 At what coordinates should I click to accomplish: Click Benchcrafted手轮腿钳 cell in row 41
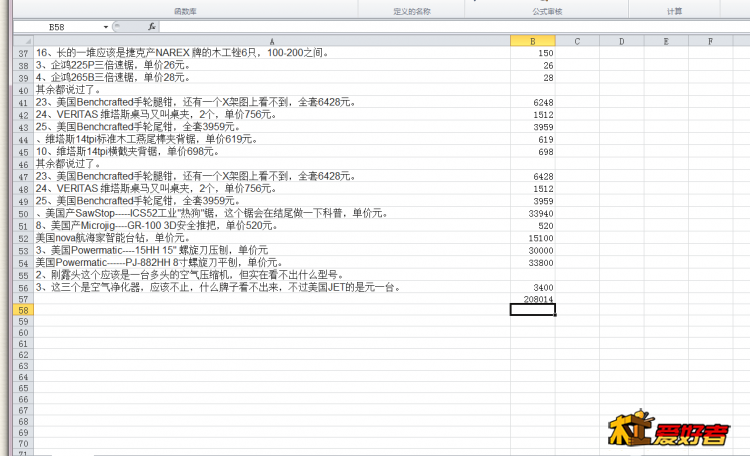pyautogui.click(x=272, y=102)
